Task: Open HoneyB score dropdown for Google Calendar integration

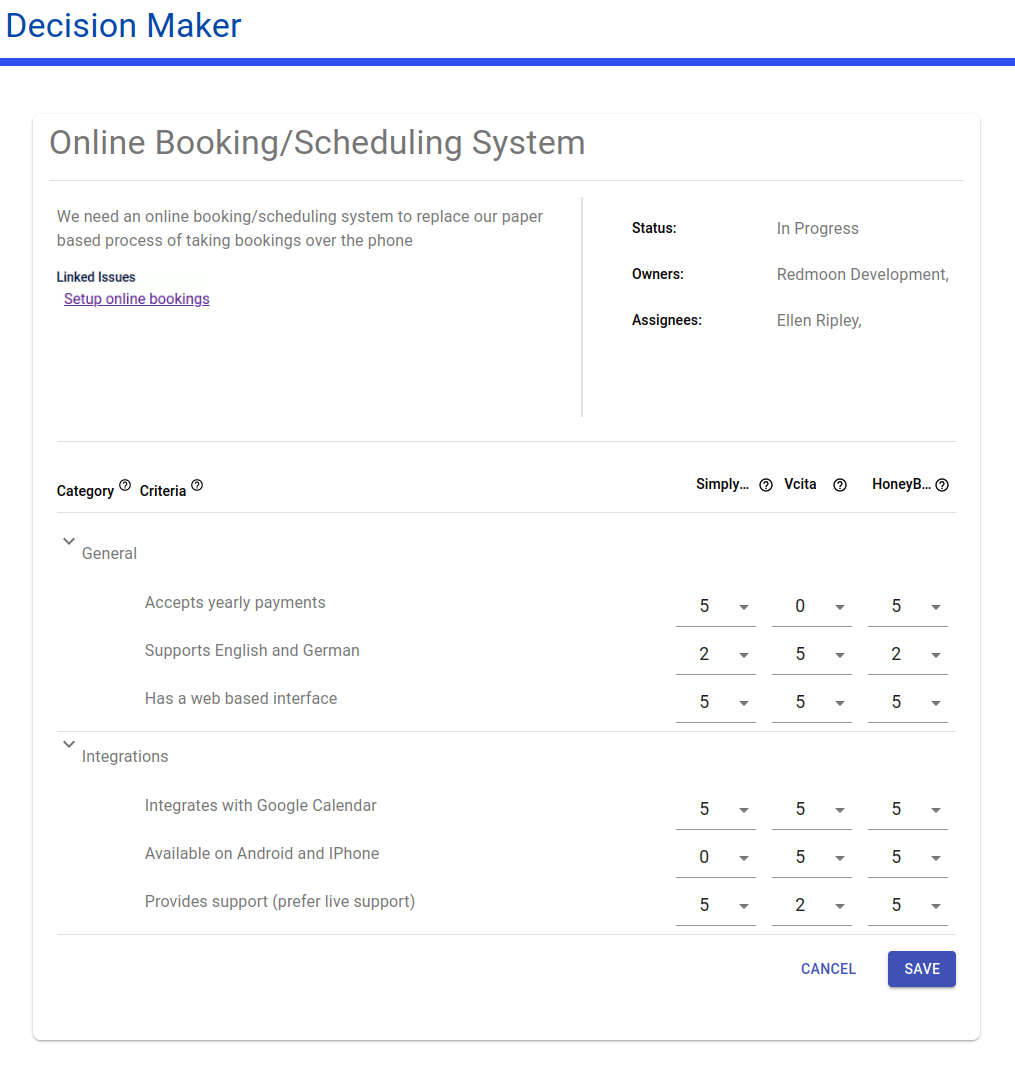Action: (x=907, y=810)
